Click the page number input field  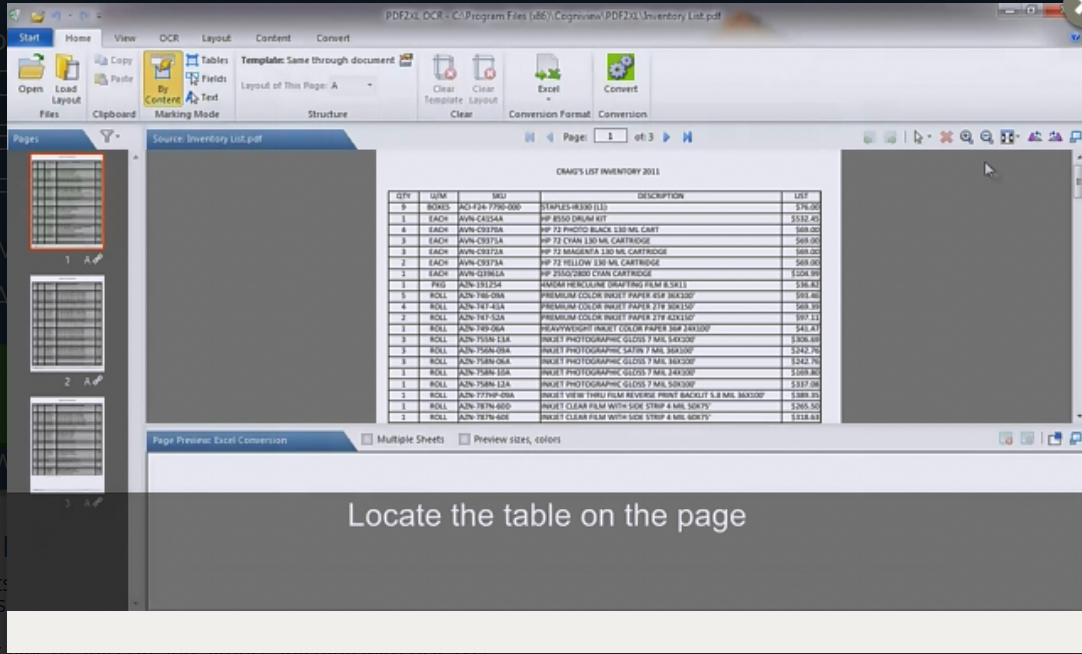[611, 137]
